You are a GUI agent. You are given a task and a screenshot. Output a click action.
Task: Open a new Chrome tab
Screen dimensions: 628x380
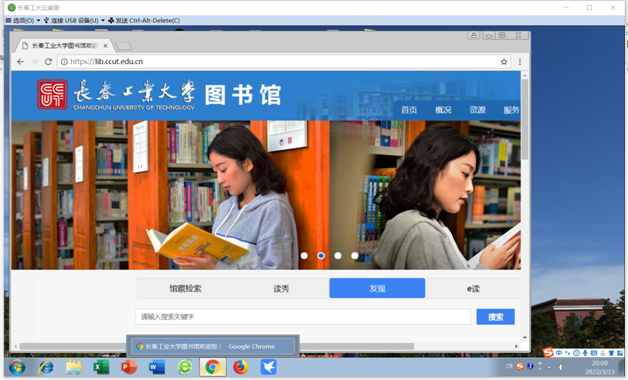coord(123,46)
